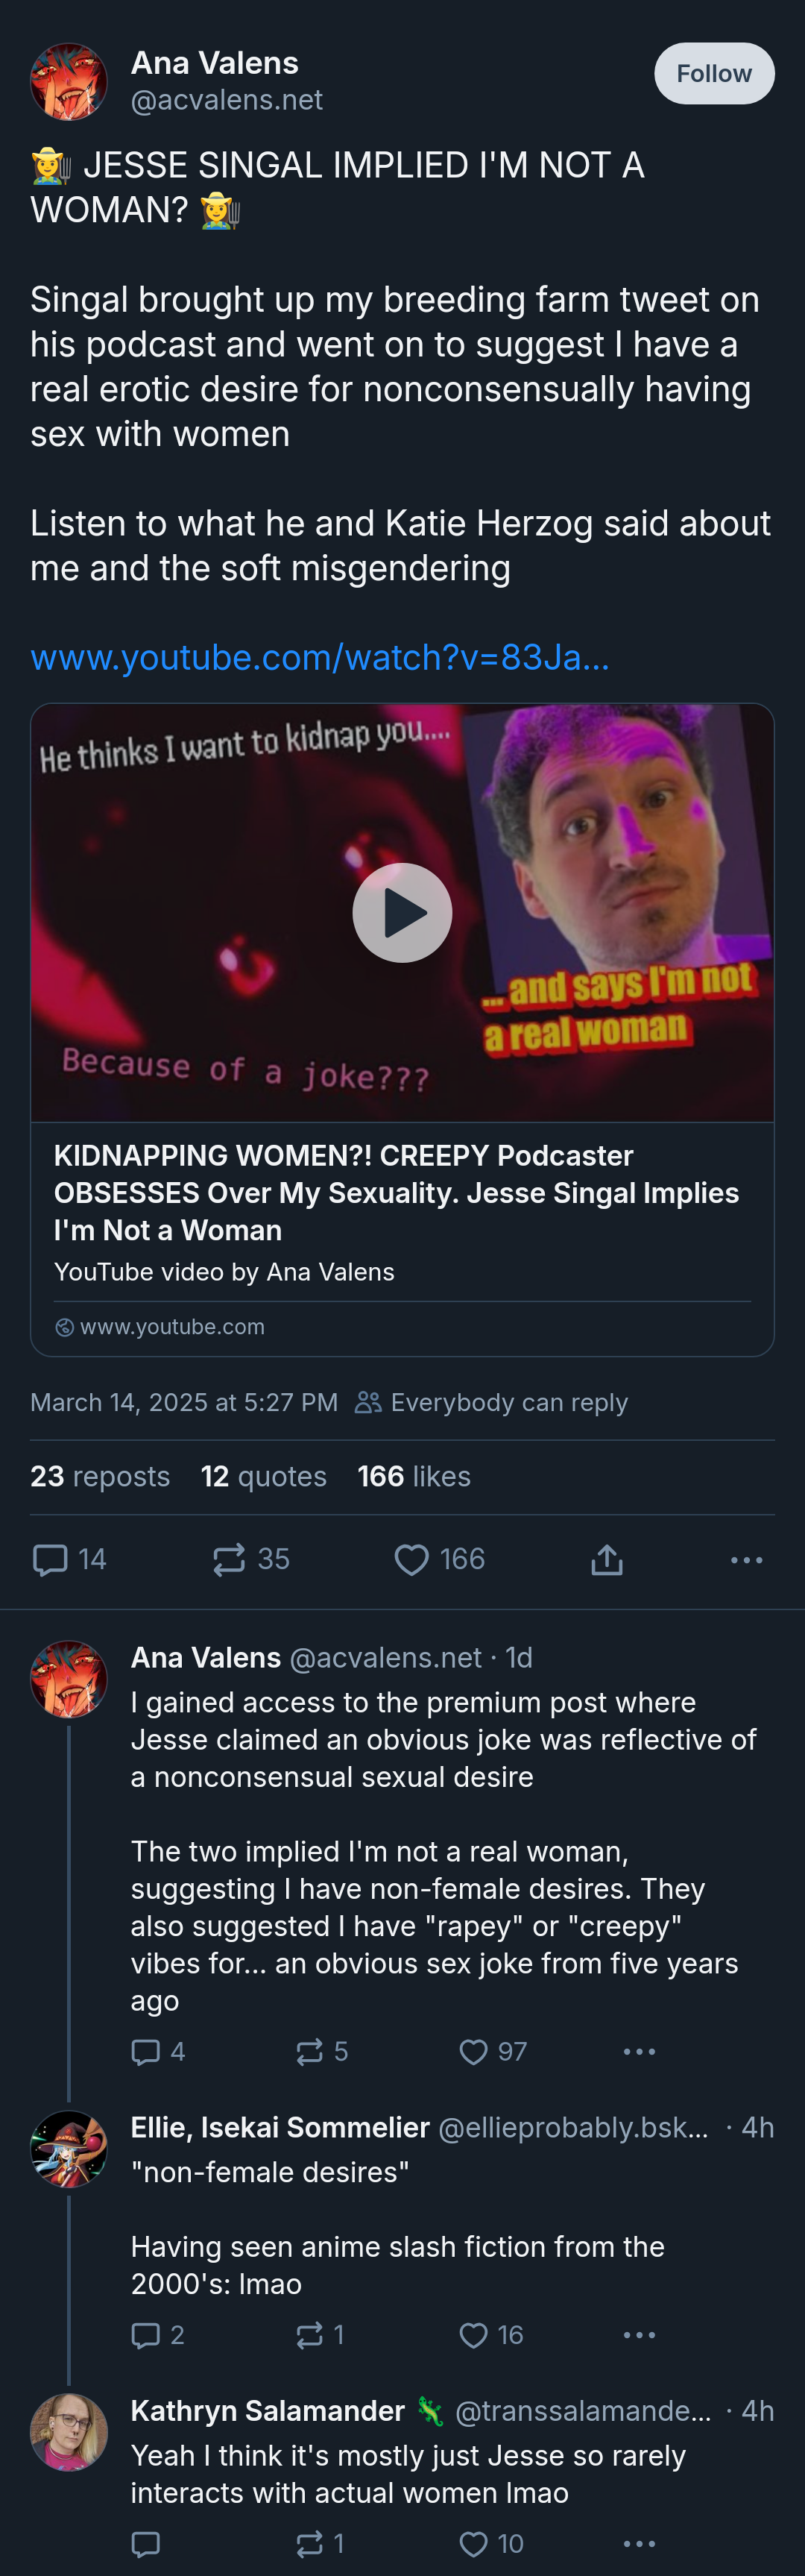Open more options for main post
This screenshot has width=805, height=2576.
click(746, 1559)
